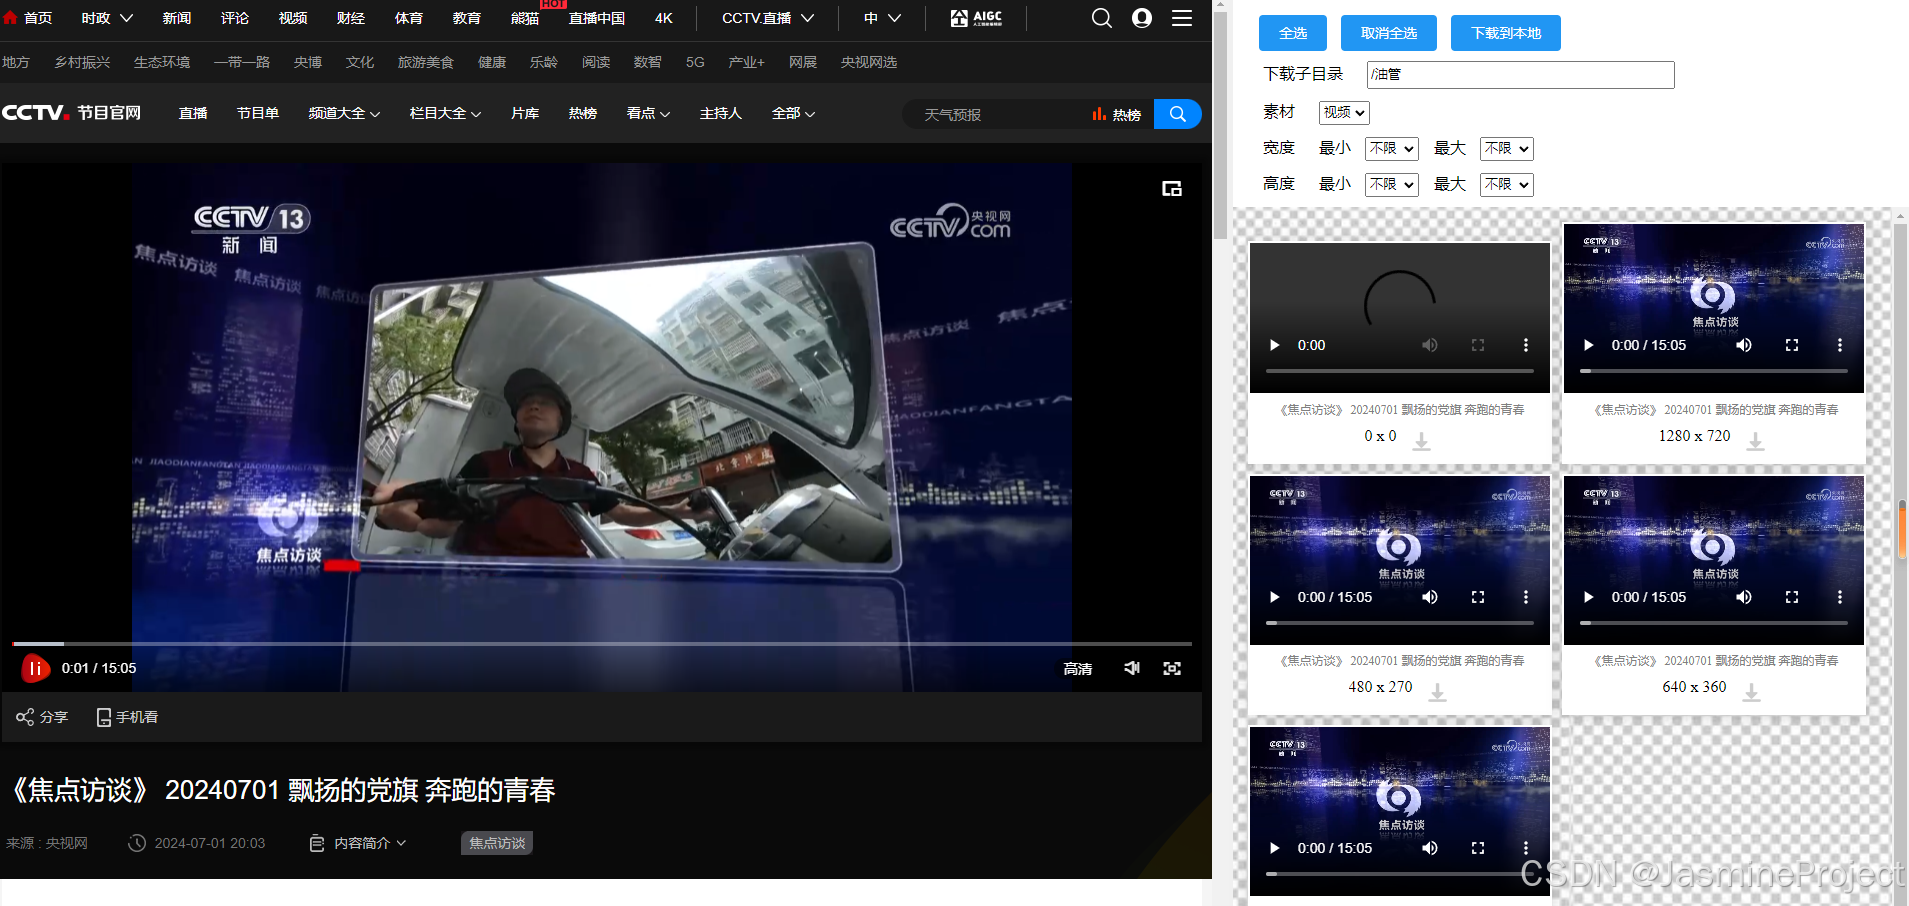
Task: Open 宽度 最小 dropdown
Action: tap(1391, 148)
